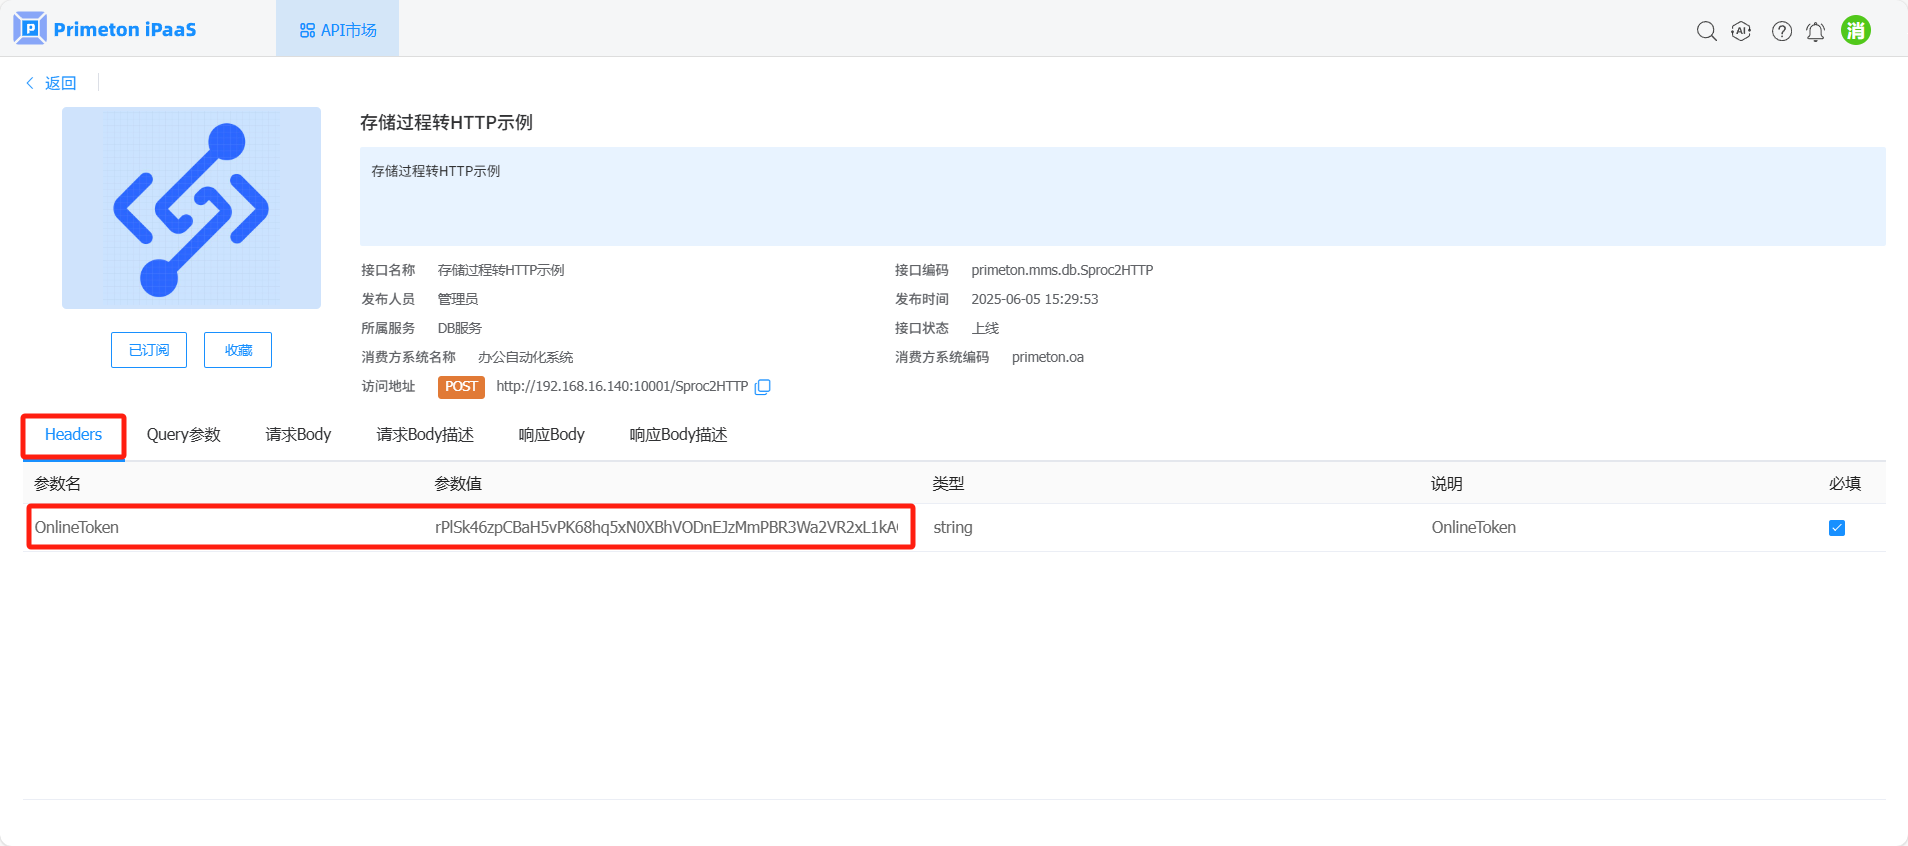Switch to the 请求Body tab
The image size is (1908, 846).
pos(298,435)
